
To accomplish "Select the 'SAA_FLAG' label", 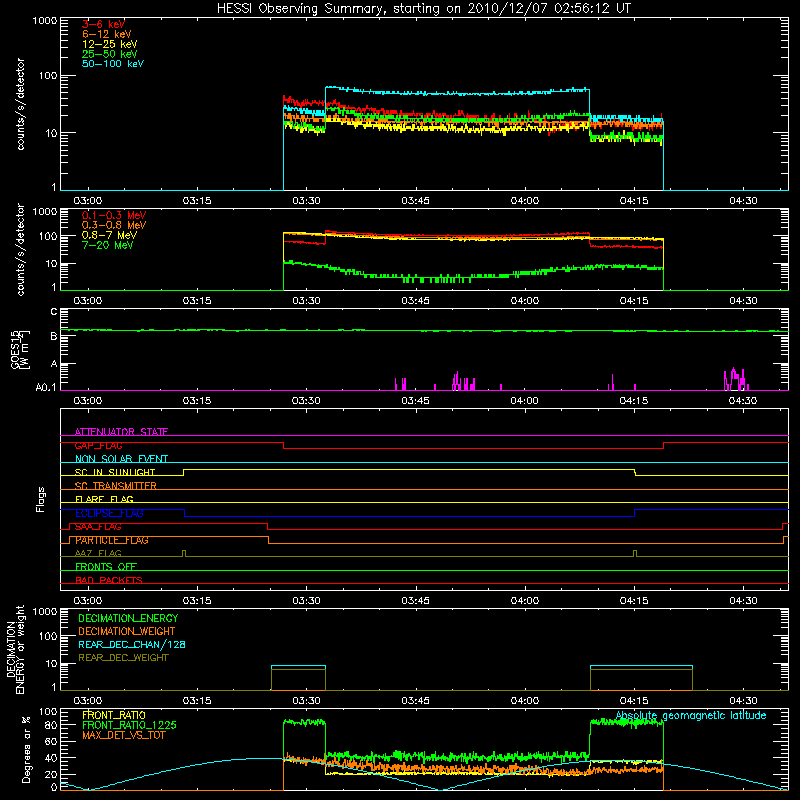I will (x=98, y=527).
